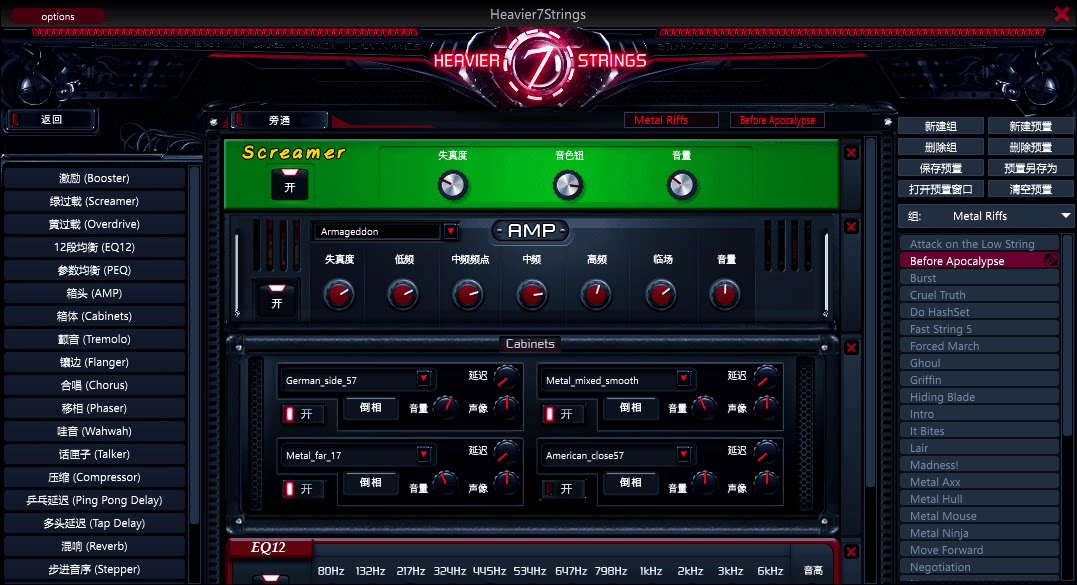Image resolution: width=1077 pixels, height=585 pixels.
Task: Adjust American_close57 cabinet 声像 knob
Action: tap(766, 482)
